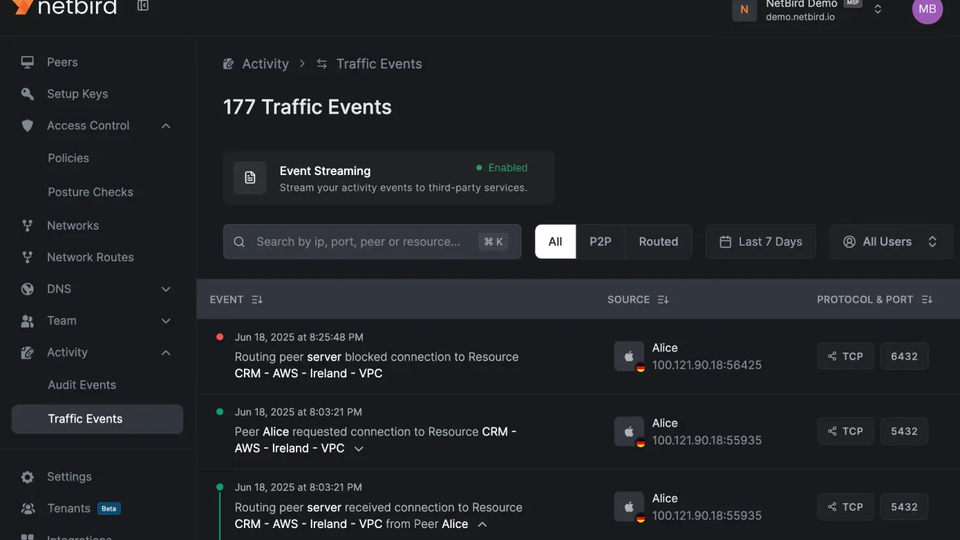Viewport: 960px width, 540px height.
Task: Focus the search by ip, port, peer field
Action: point(372,242)
